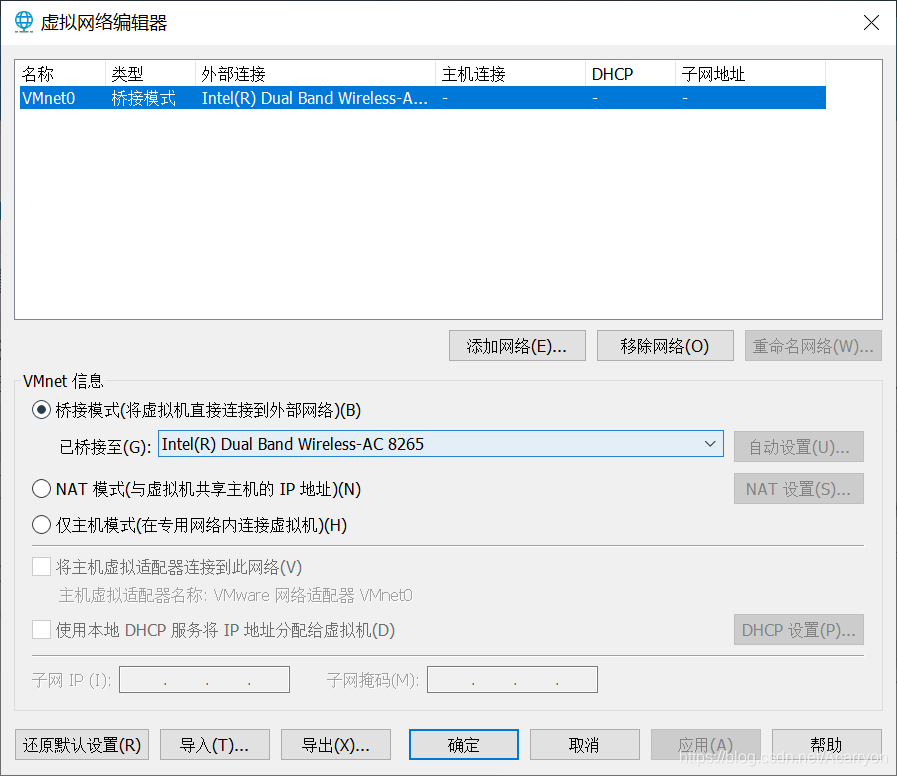Open help with the 帮助 button
897x776 pixels.
(x=827, y=745)
